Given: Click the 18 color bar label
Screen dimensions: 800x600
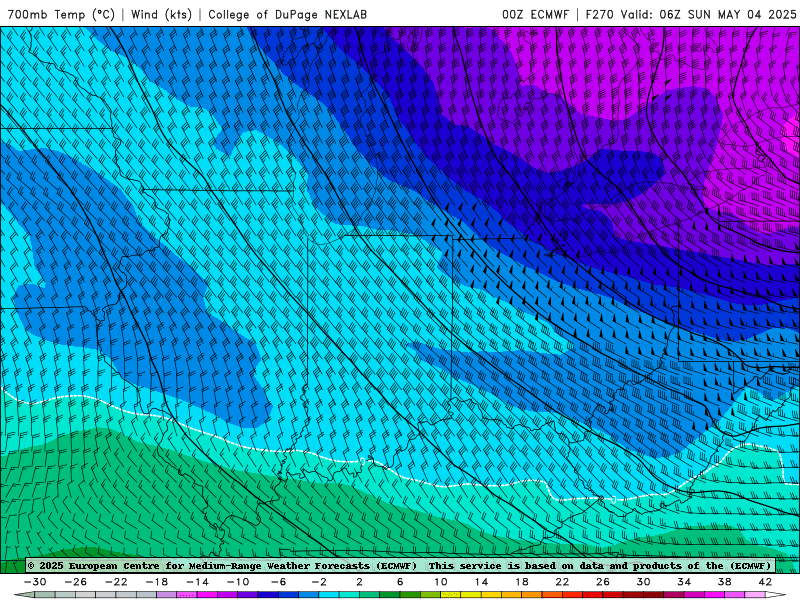Looking at the screenshot, I should 522,582.
